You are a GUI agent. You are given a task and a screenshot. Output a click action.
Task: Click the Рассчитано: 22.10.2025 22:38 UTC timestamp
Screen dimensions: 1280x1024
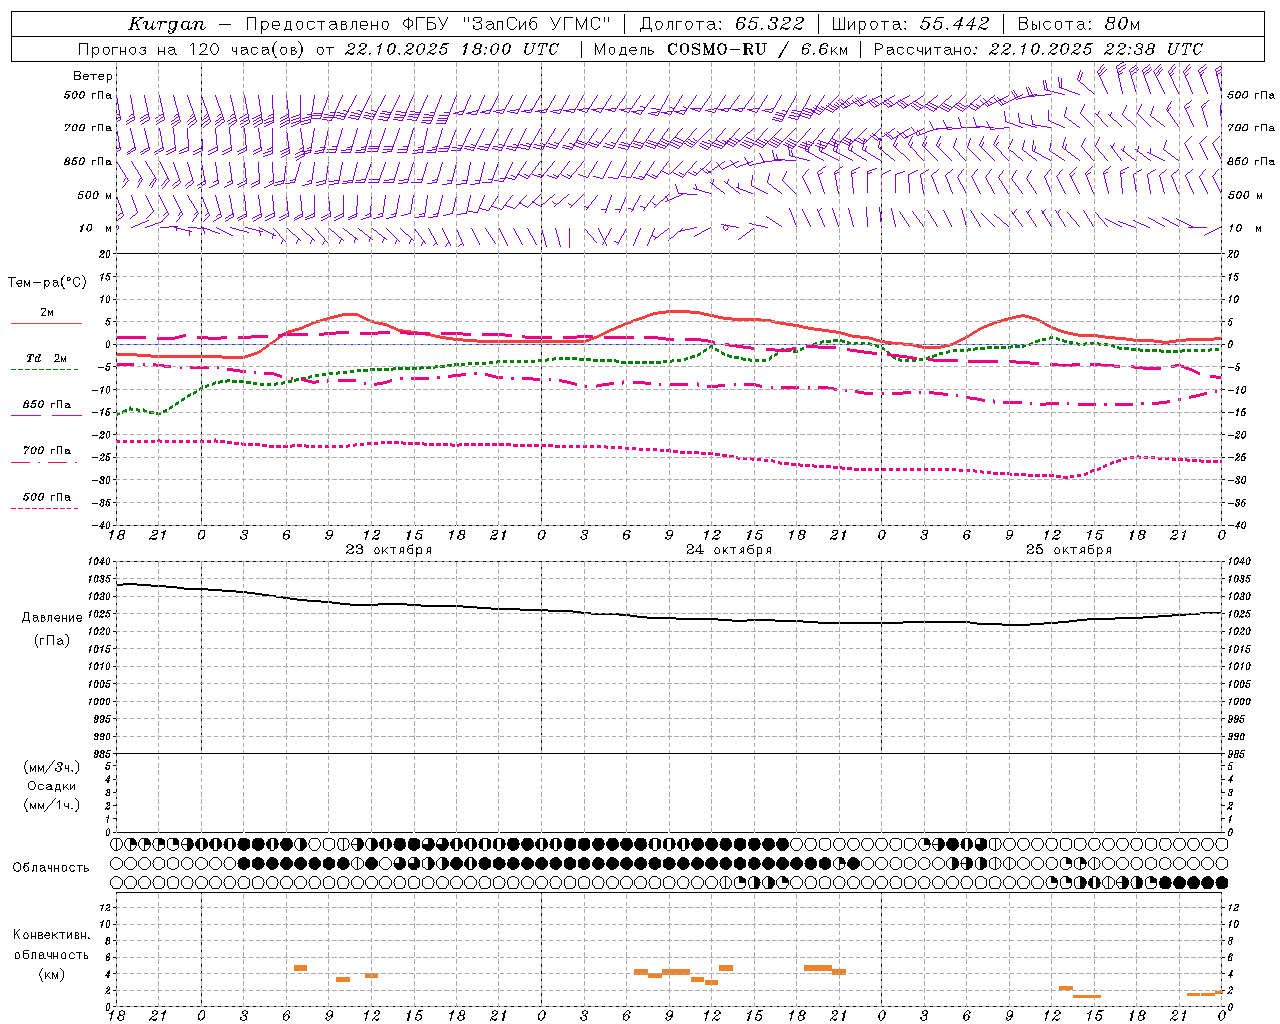pyautogui.click(x=1038, y=49)
